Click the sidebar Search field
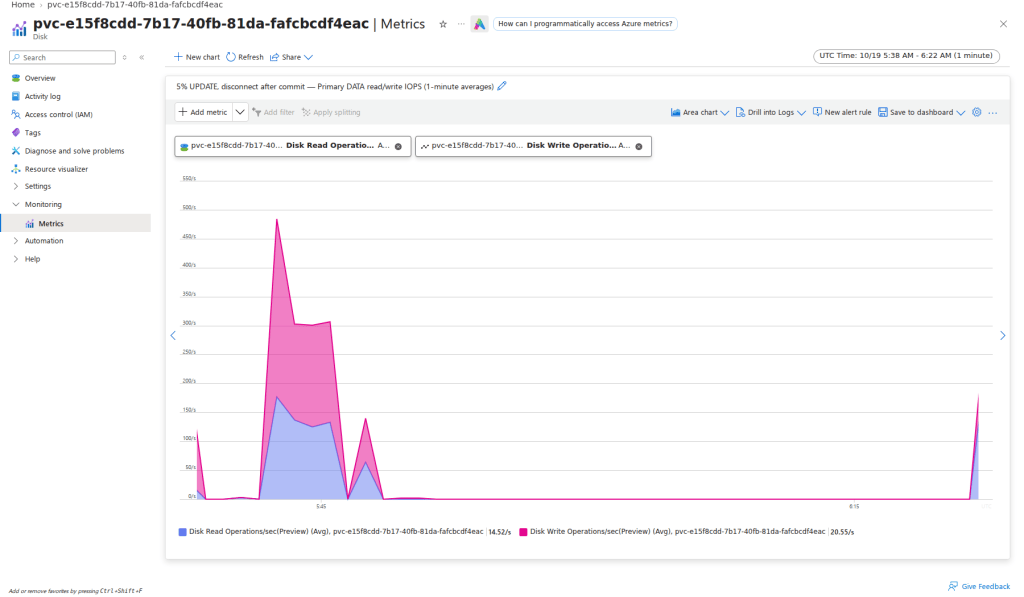The height and width of the screenshot is (597, 1024). [63, 57]
